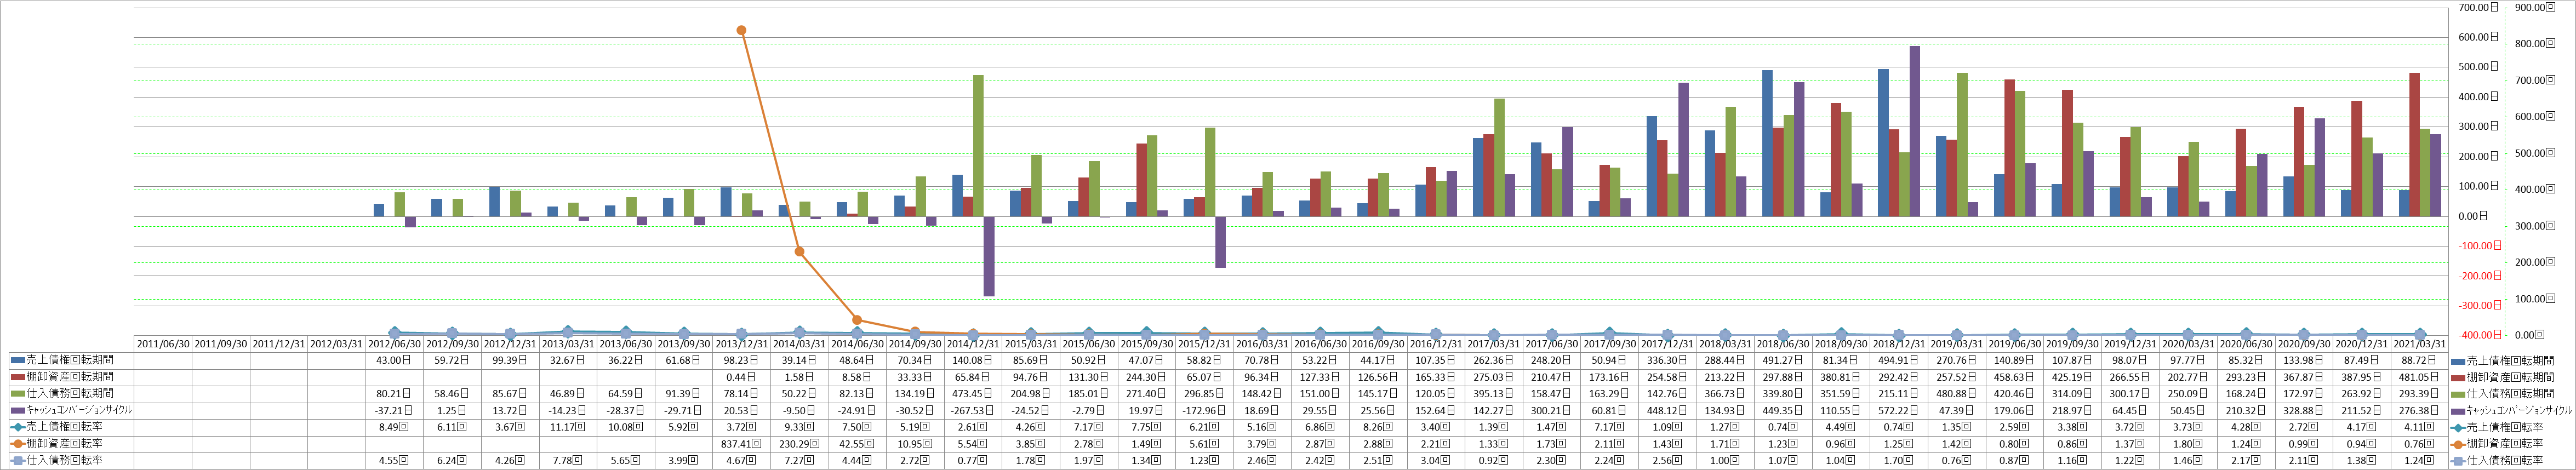The image size is (2576, 470).
Task: Click the green 仕入債務回転期間 swatch in right legend
Action: pyautogui.click(x=2459, y=394)
